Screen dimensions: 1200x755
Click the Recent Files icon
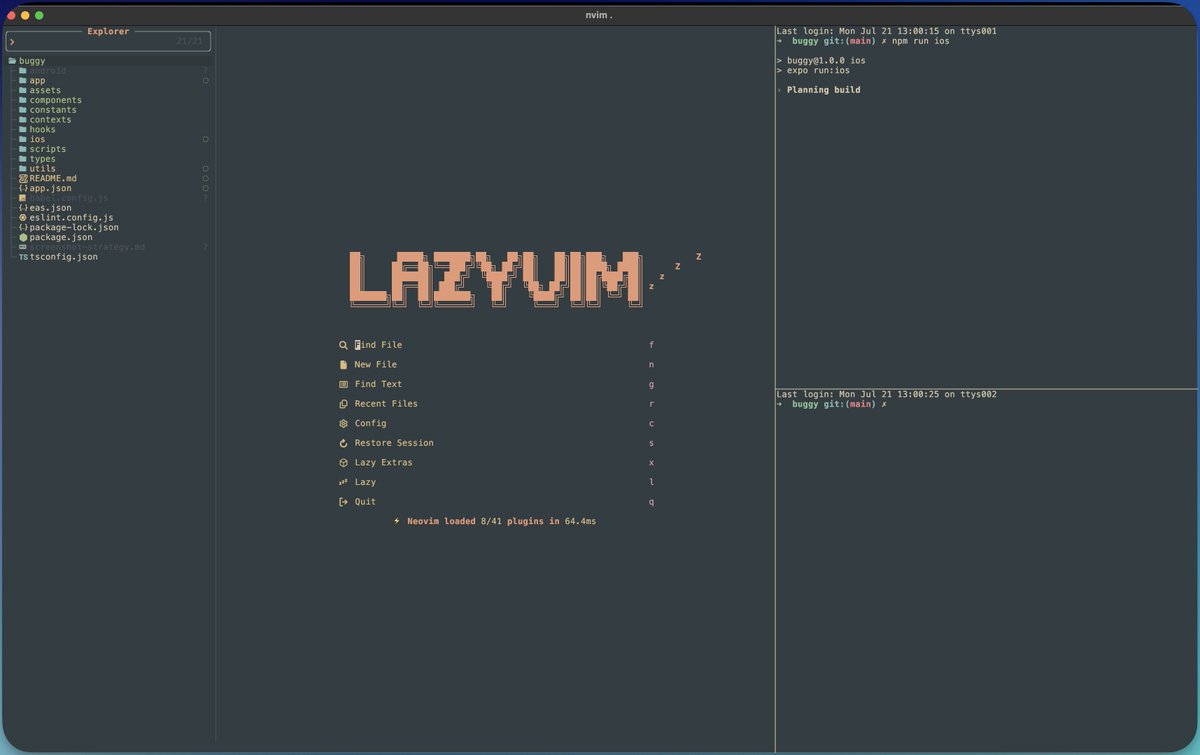(343, 404)
